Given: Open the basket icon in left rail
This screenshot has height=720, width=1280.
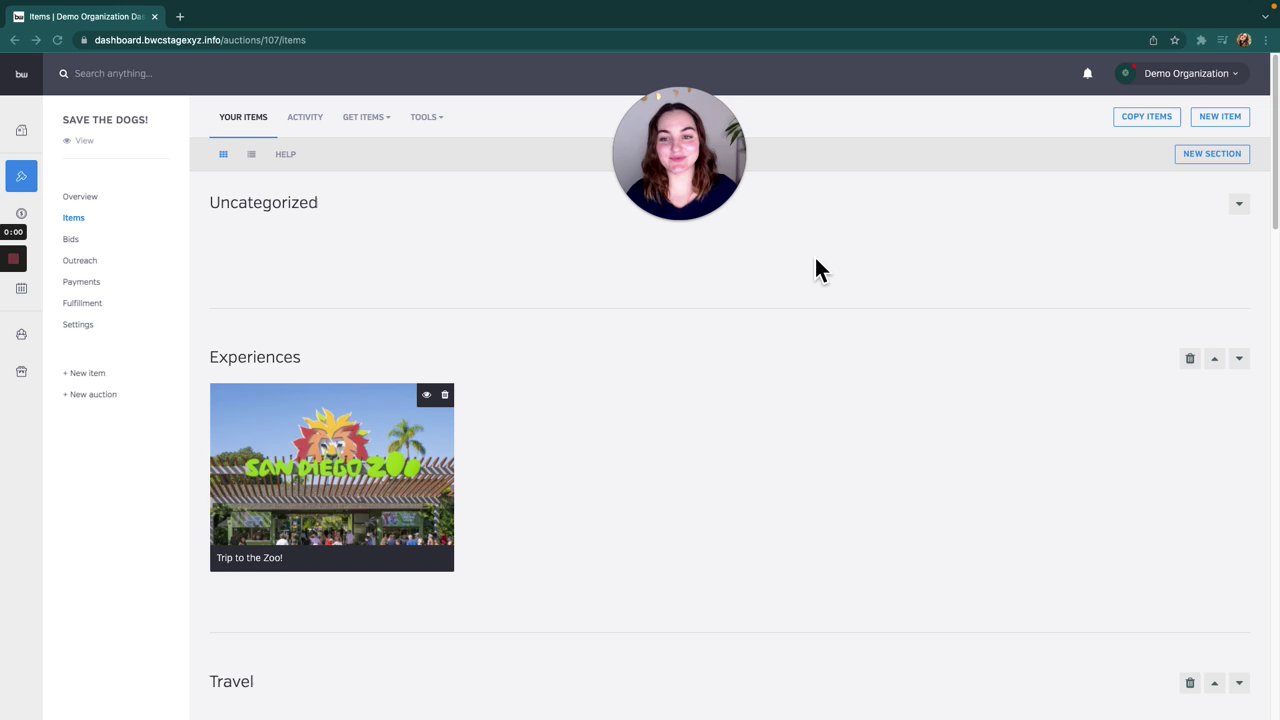Looking at the screenshot, I should (21, 334).
